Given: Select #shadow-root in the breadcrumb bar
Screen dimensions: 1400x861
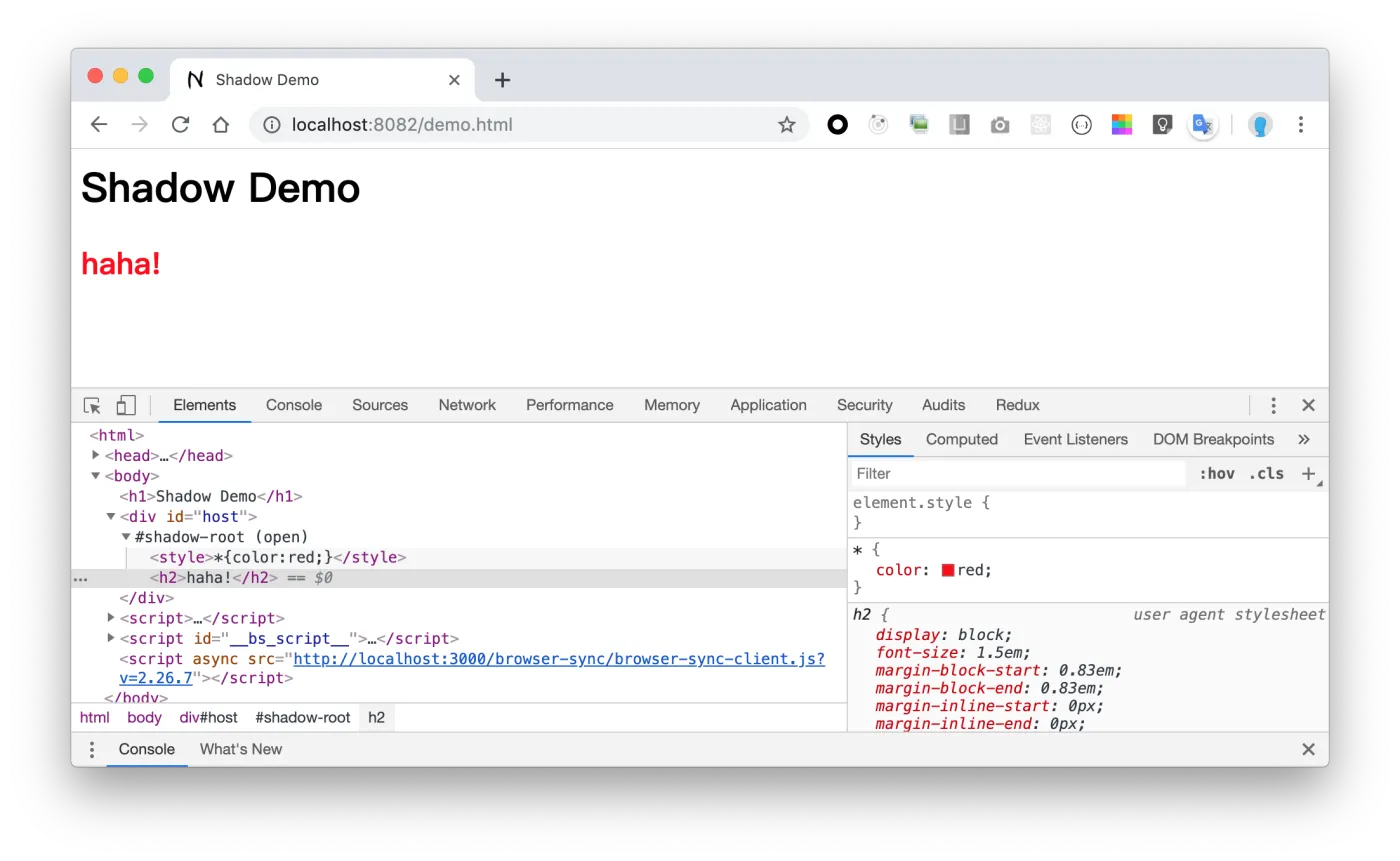Looking at the screenshot, I should 303,717.
